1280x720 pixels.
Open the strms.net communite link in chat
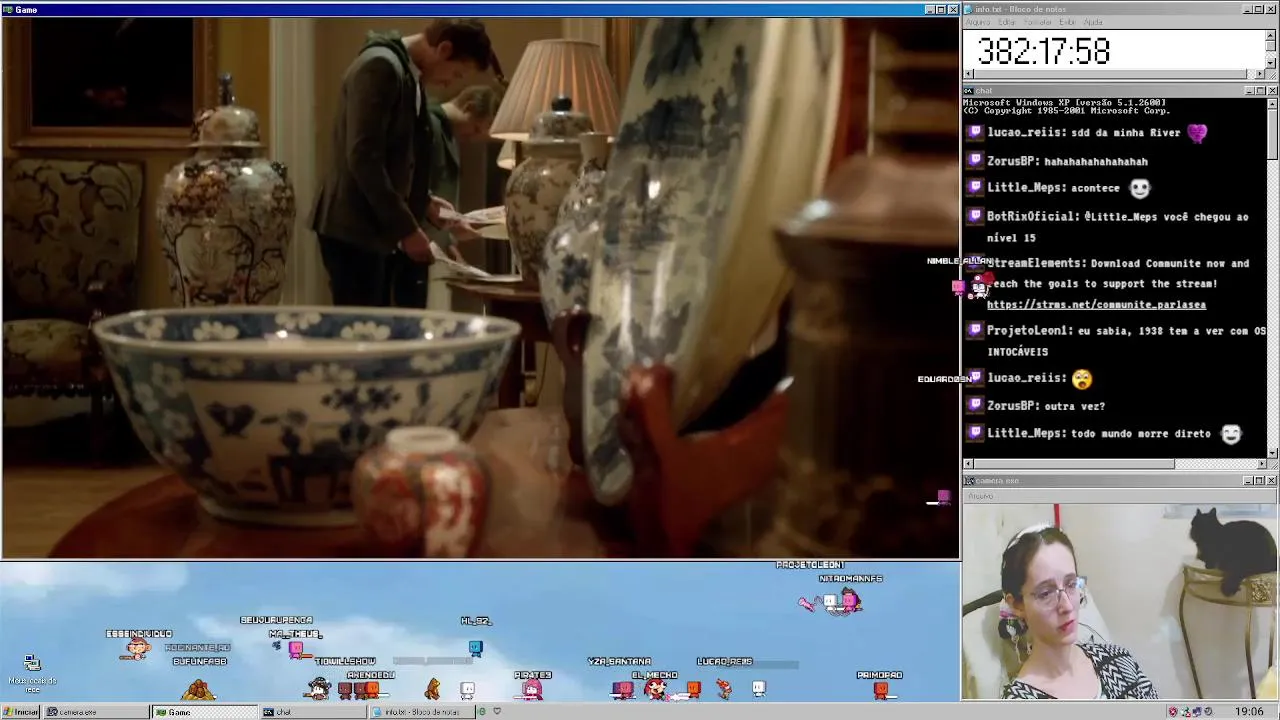click(x=1096, y=305)
